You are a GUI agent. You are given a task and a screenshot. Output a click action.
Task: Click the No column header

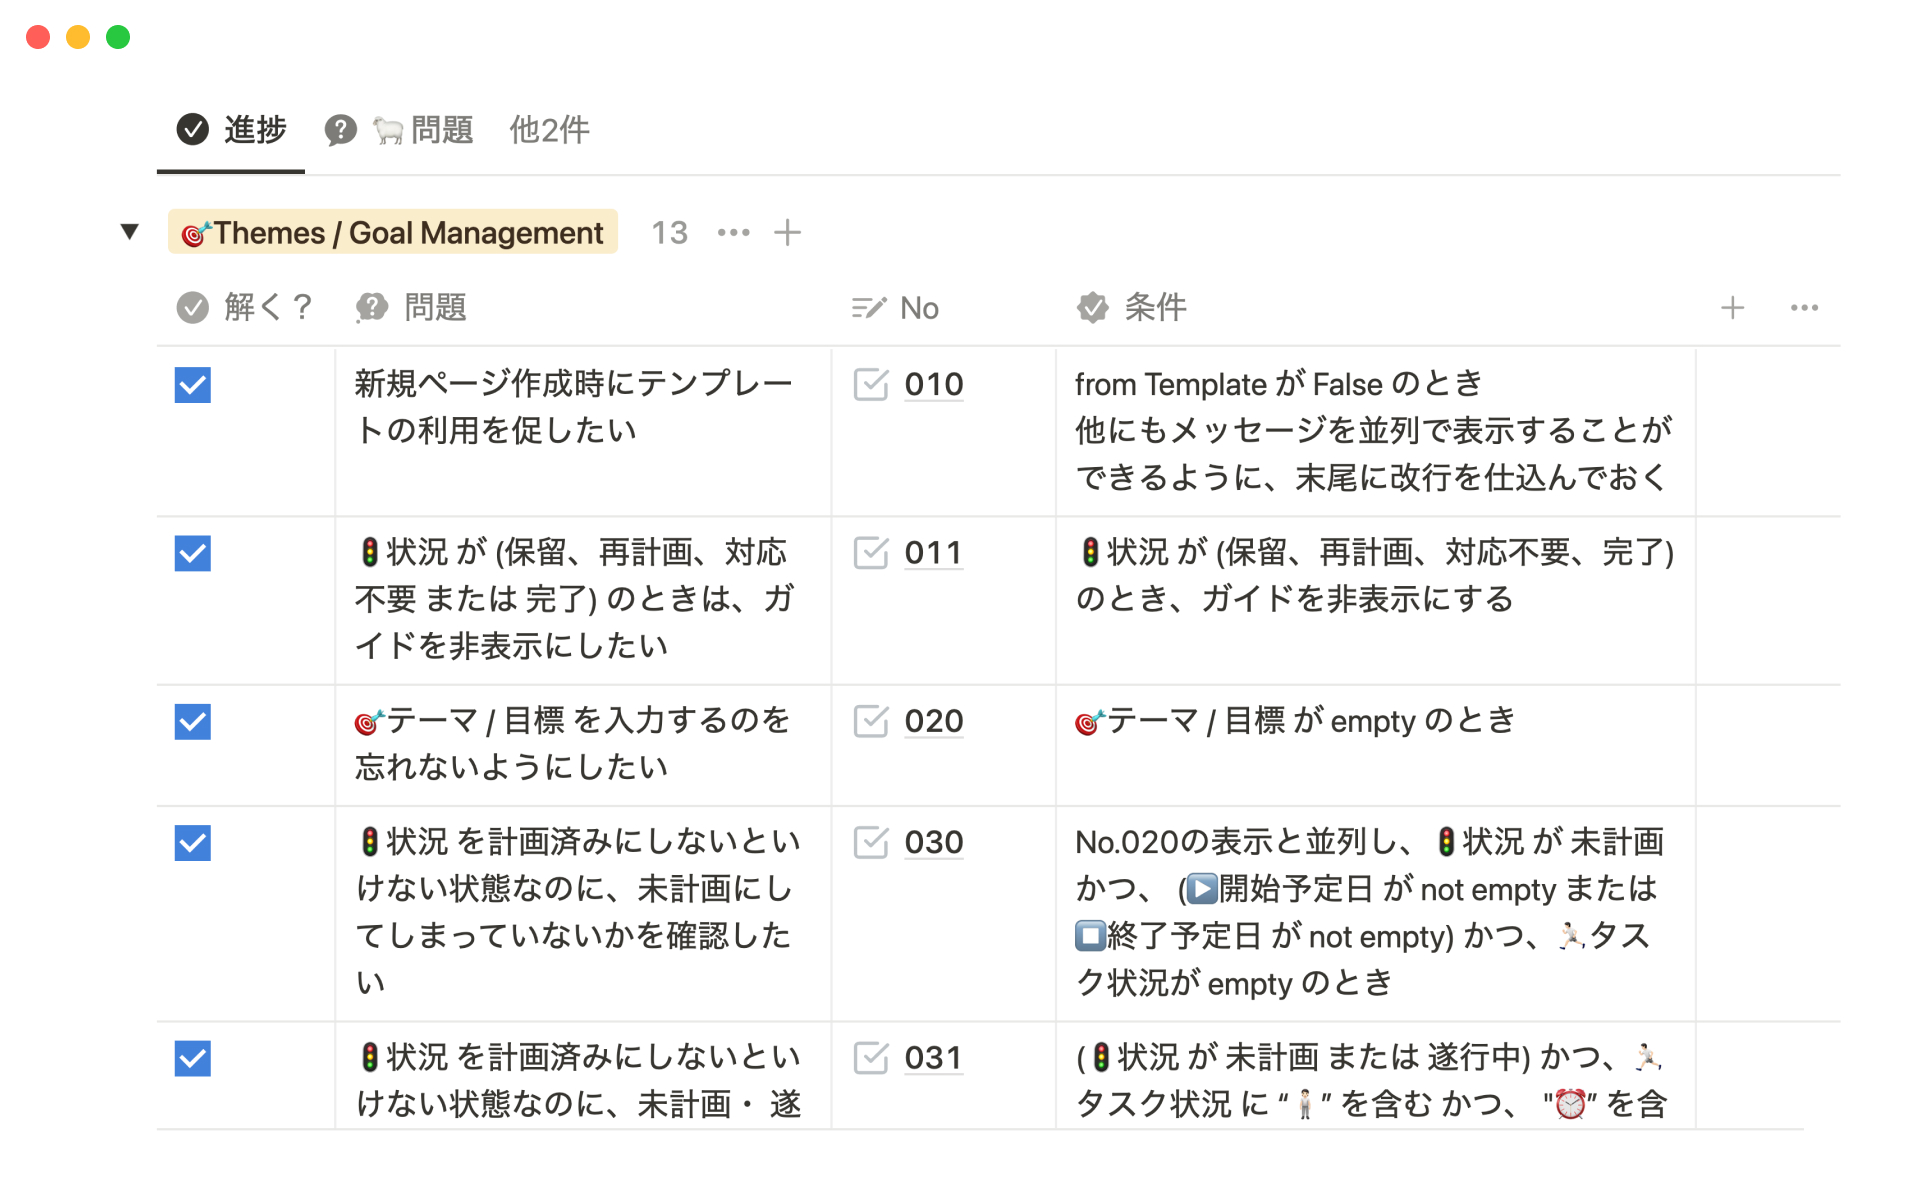click(918, 308)
